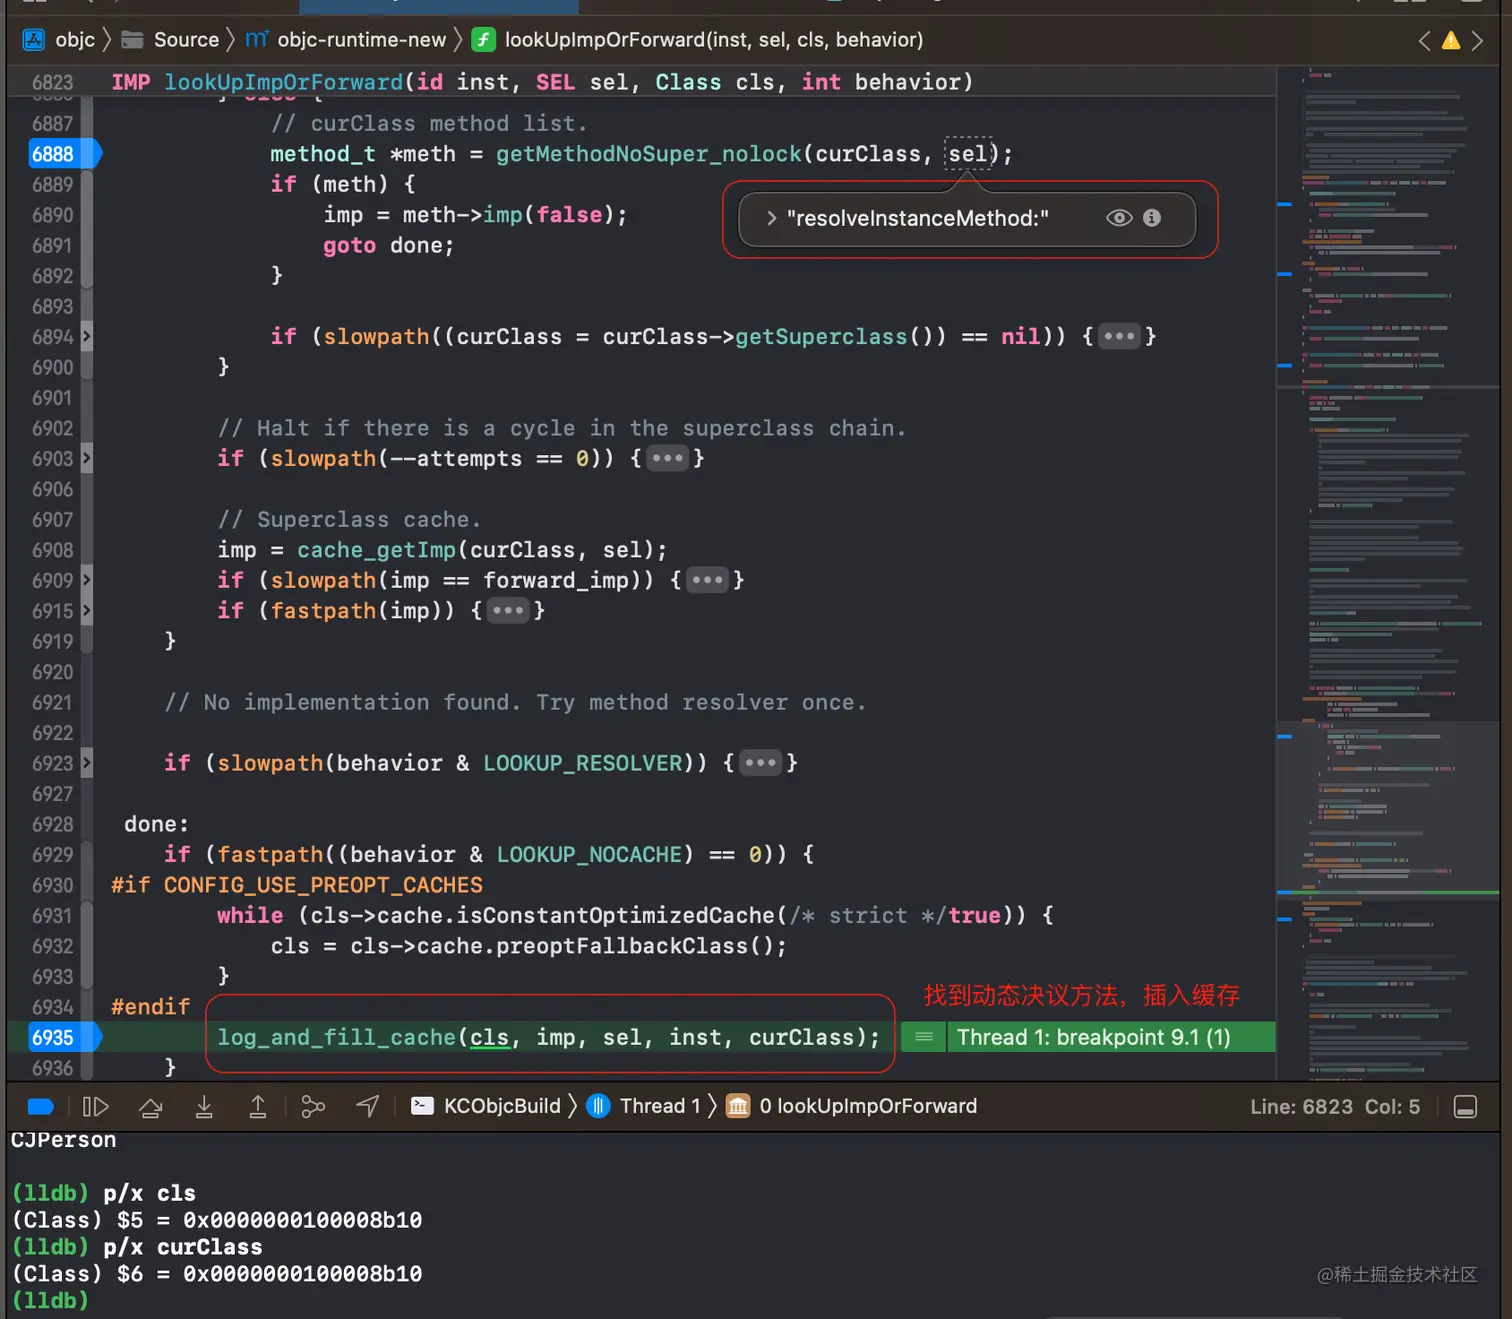Screen dimensions: 1512x1319
Task: Click the "p/x curClass" command in console
Action: coord(182,1247)
